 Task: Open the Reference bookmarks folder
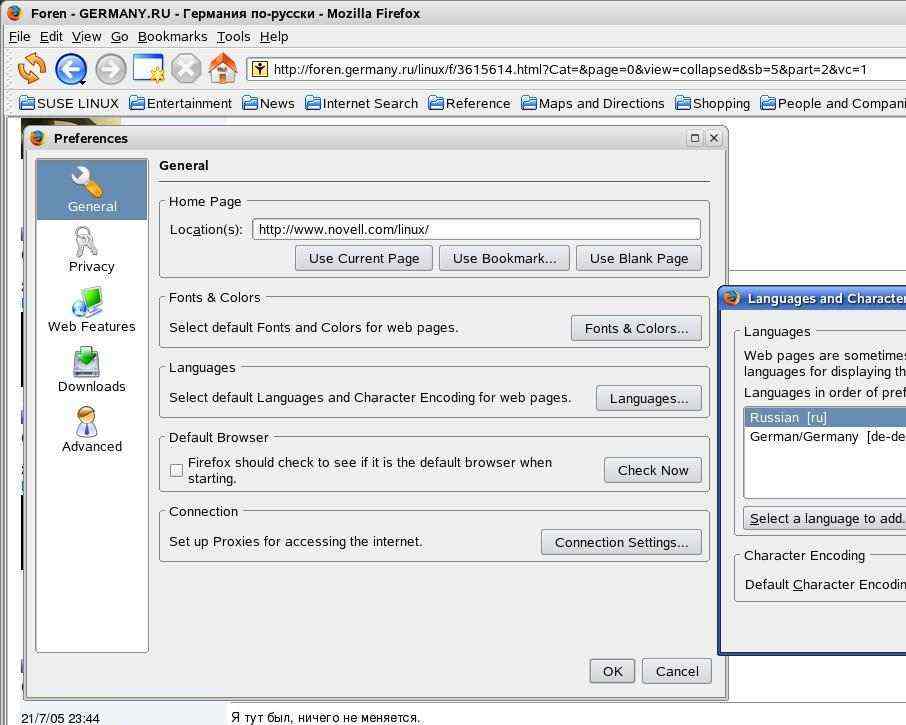click(x=469, y=103)
